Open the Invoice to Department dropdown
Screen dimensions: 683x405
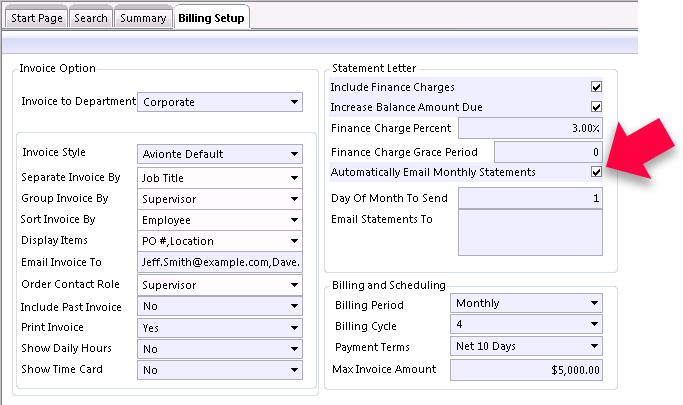[220, 102]
